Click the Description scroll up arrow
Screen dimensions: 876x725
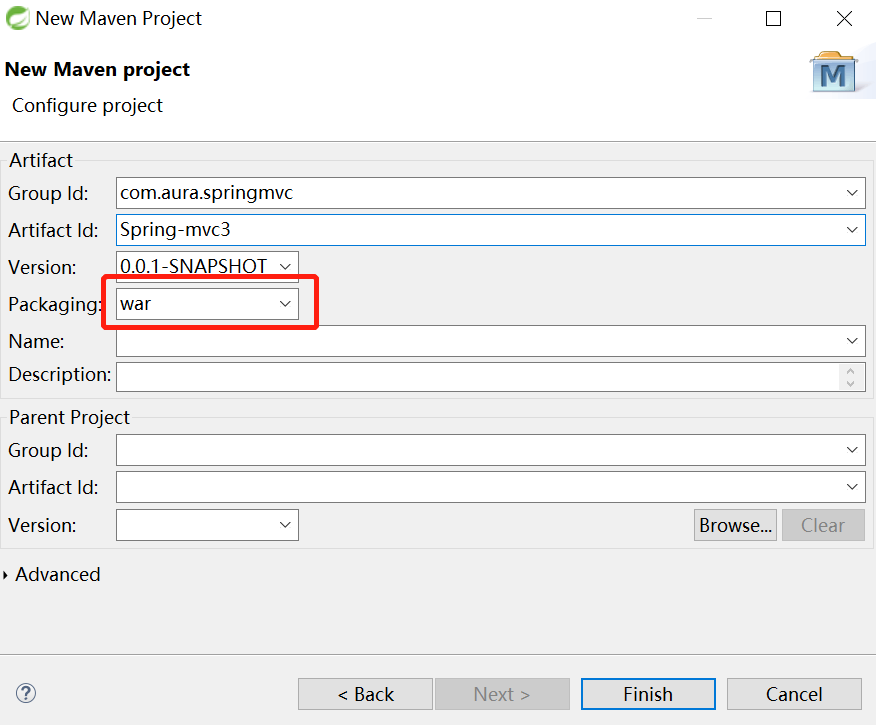tap(850, 371)
